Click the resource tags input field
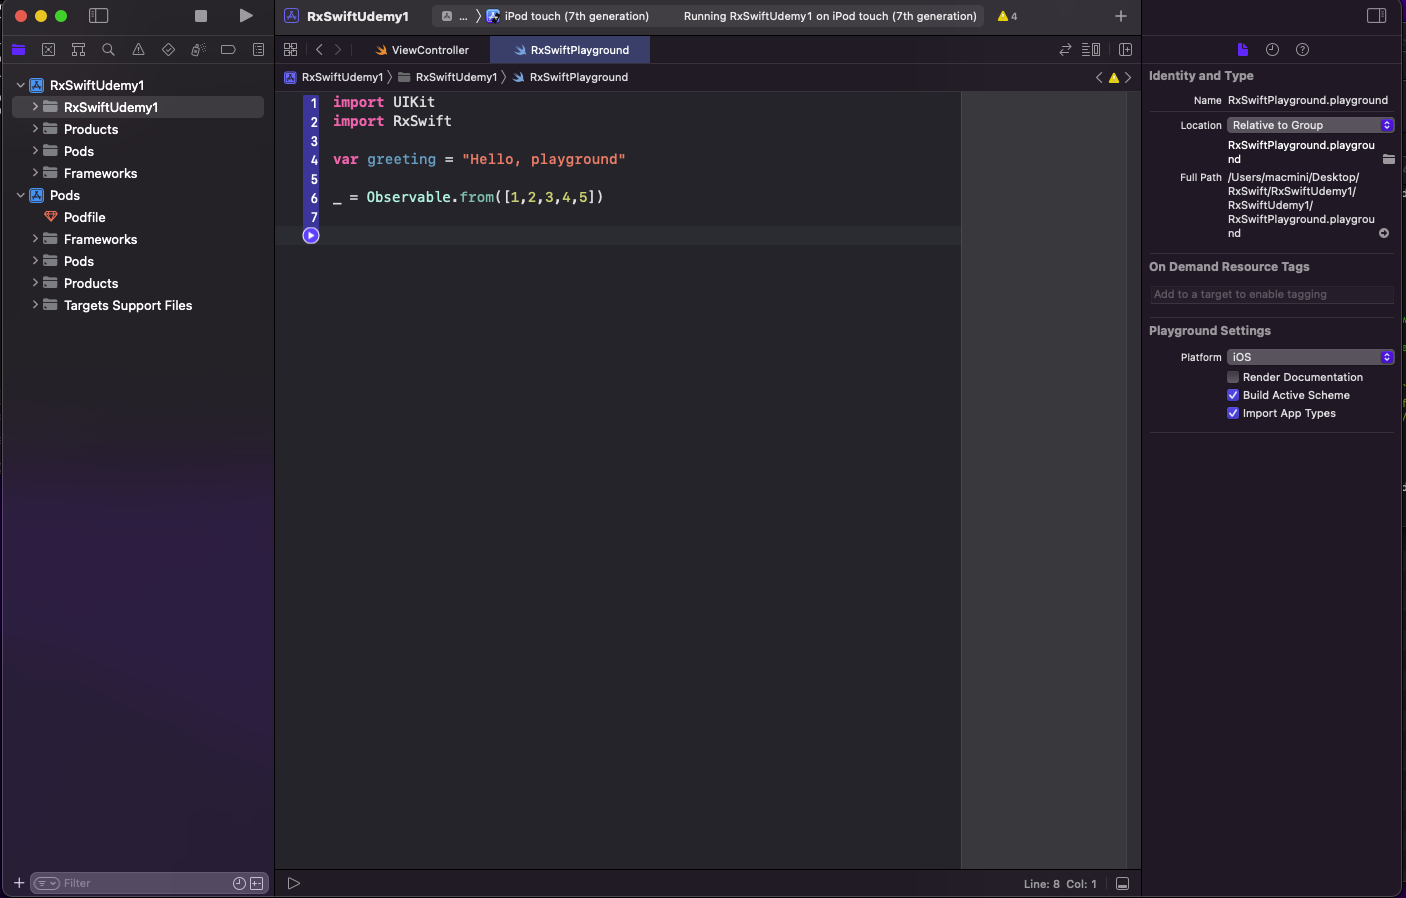This screenshot has width=1406, height=898. pyautogui.click(x=1271, y=294)
